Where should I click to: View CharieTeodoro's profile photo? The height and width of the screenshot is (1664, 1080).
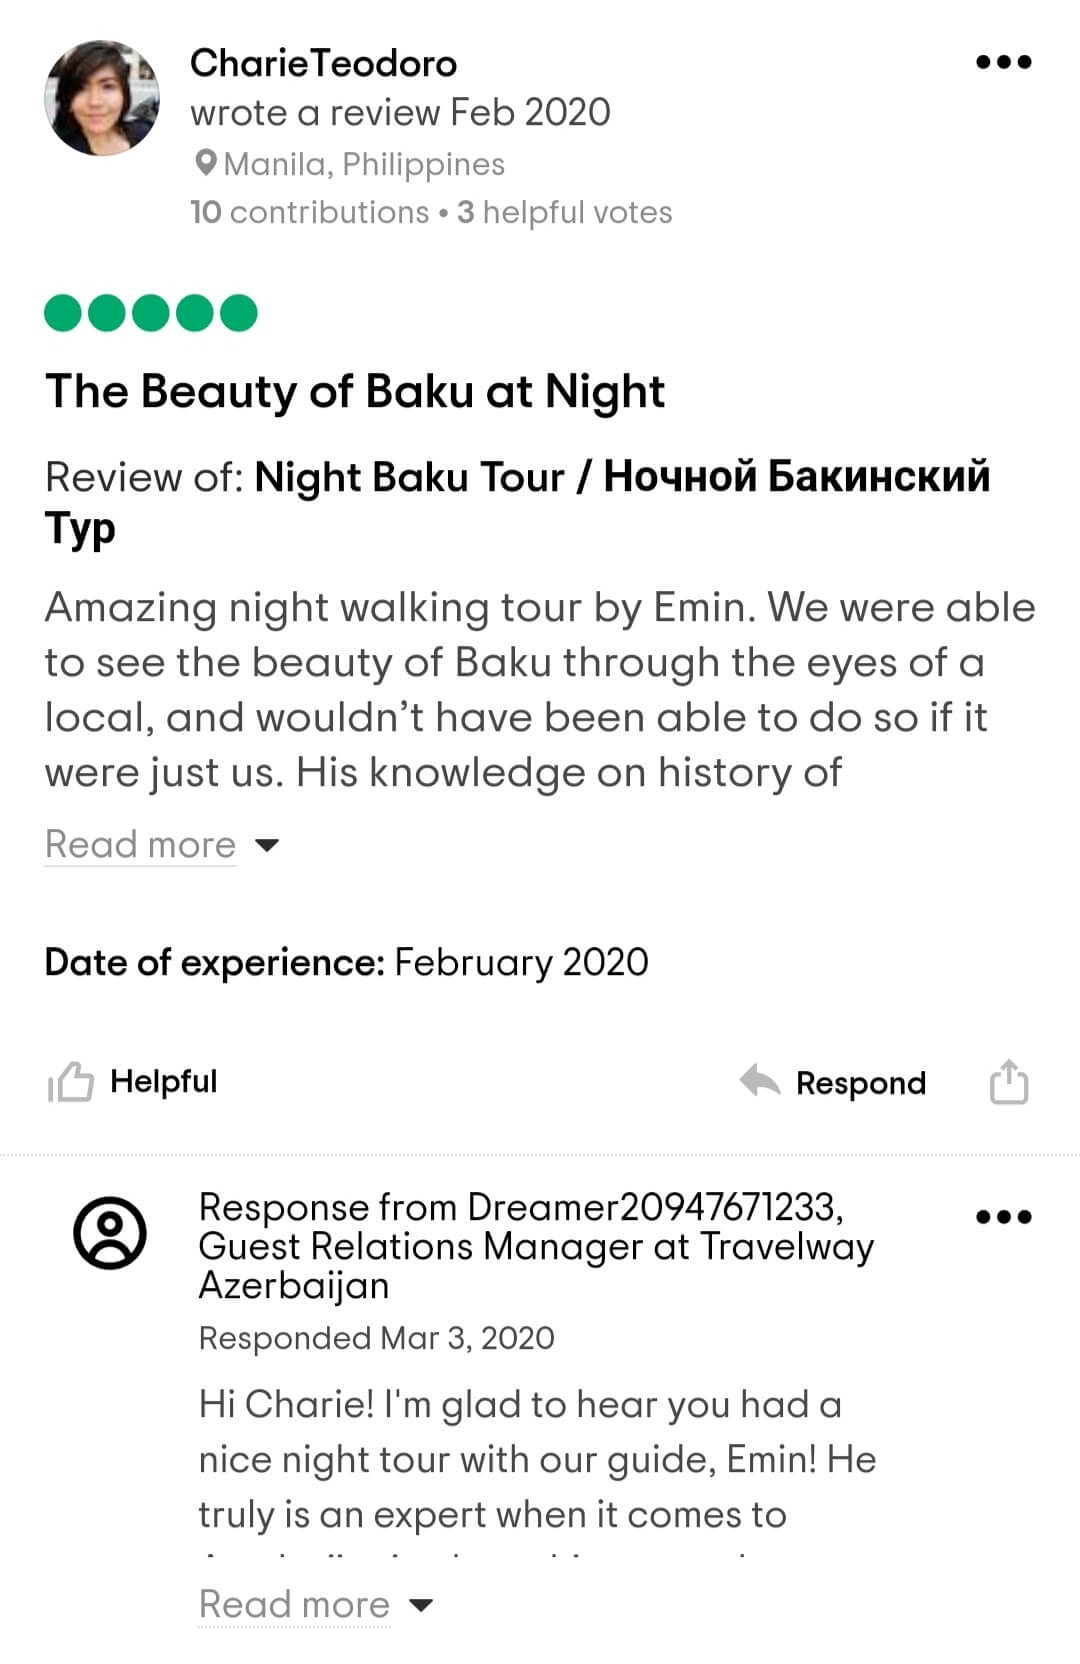[x=102, y=98]
